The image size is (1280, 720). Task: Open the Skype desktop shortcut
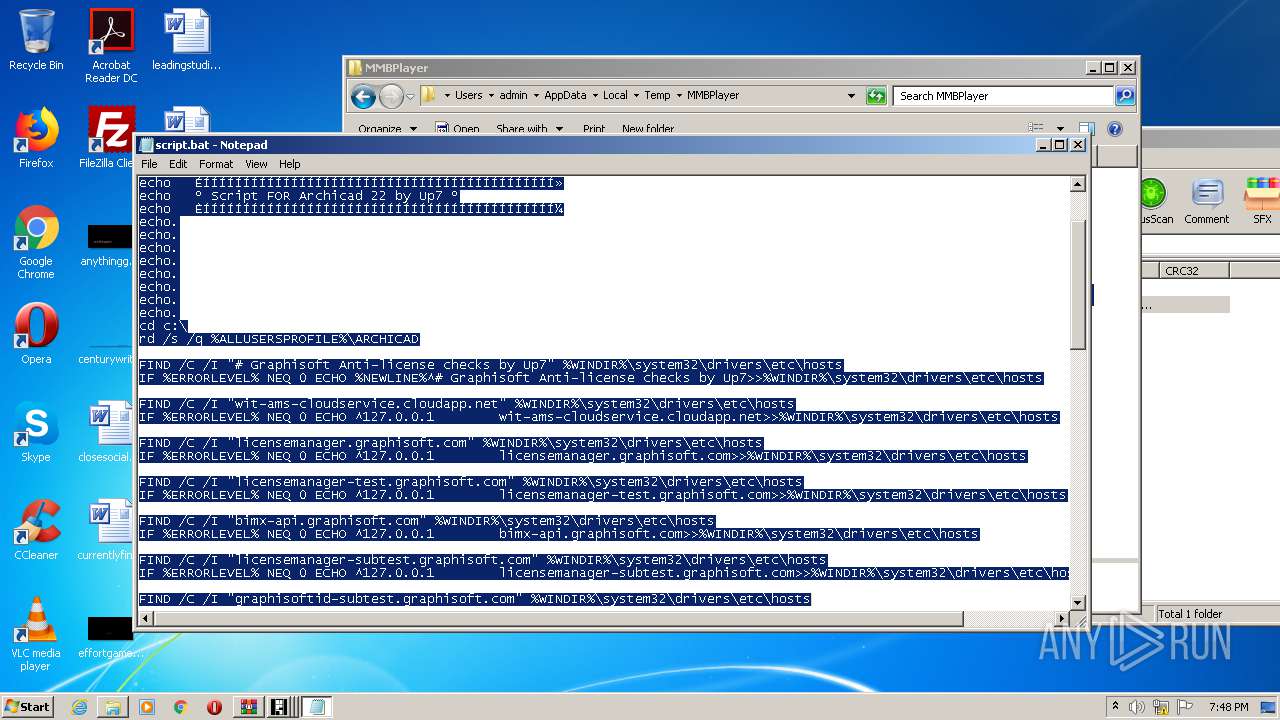36,432
